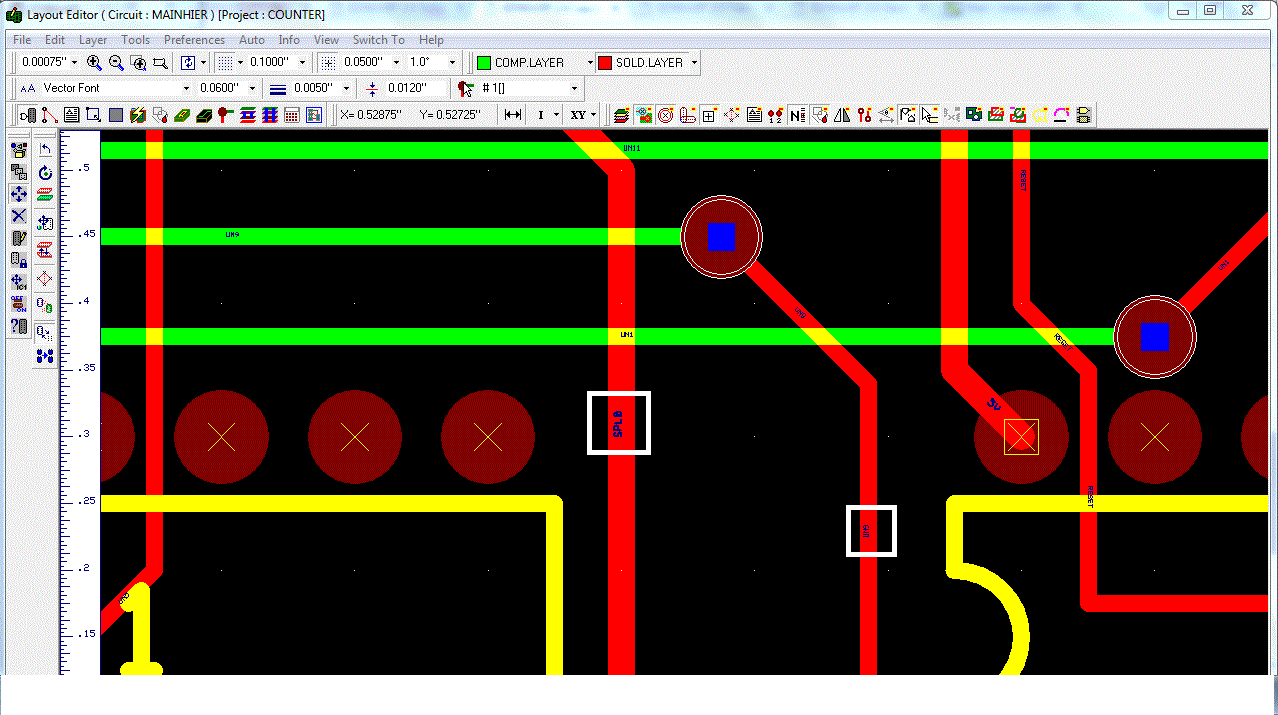Viewport: 1278px width, 715px height.
Task: Click the red-green layer swap icon
Action: (x=45, y=194)
